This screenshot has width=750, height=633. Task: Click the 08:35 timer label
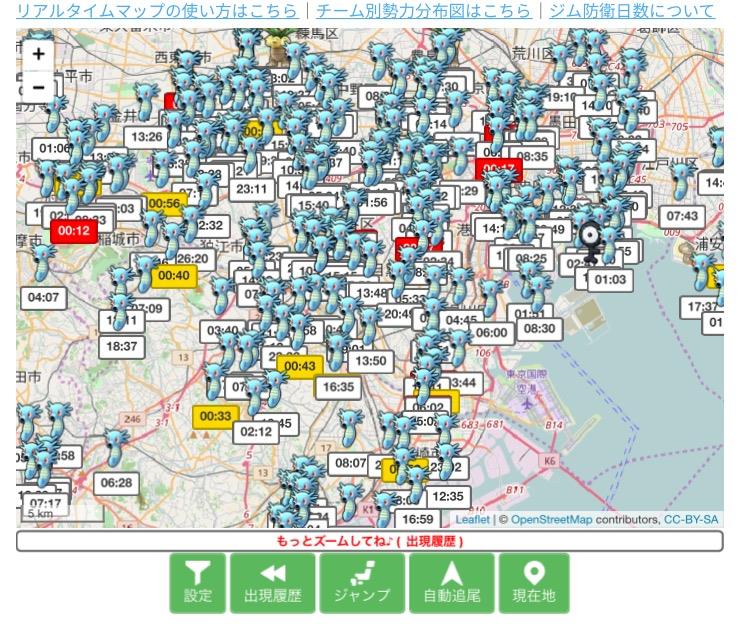click(x=532, y=157)
